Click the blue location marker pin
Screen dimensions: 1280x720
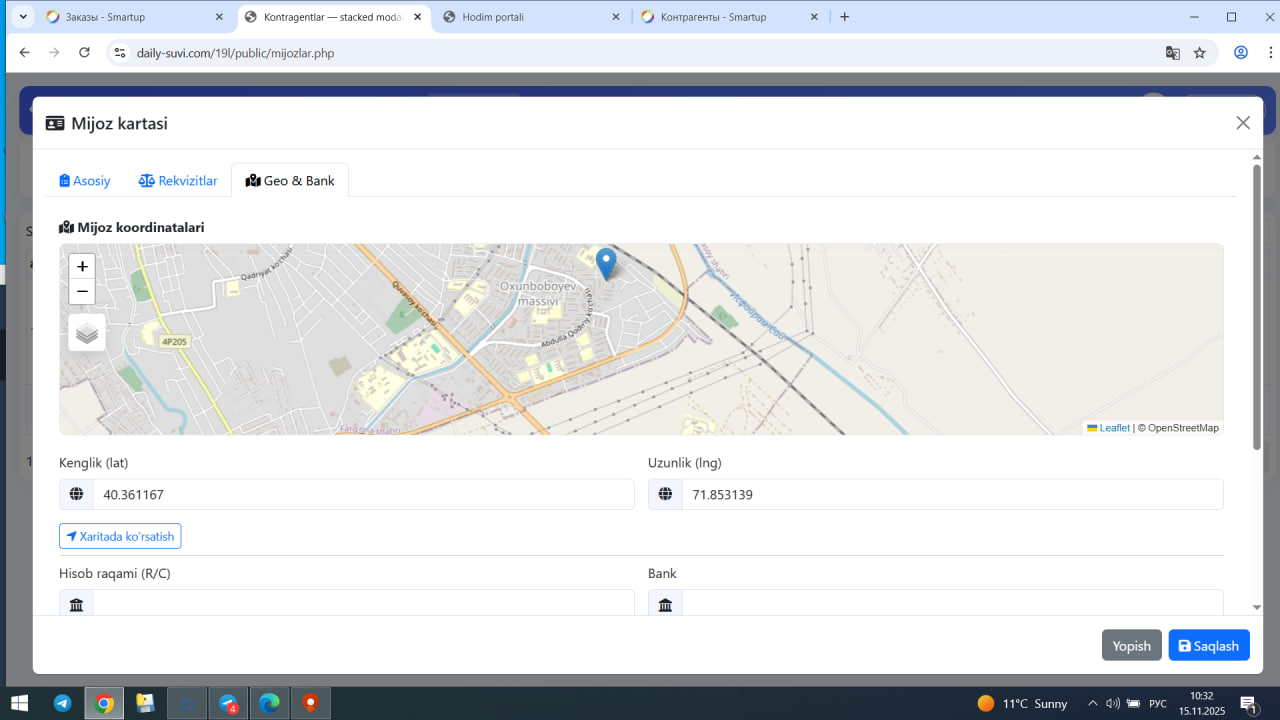coord(606,263)
